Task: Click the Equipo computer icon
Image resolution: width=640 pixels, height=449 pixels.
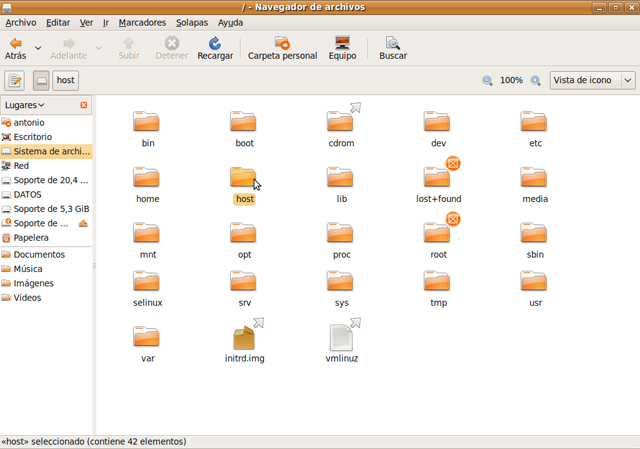Action: tap(342, 44)
